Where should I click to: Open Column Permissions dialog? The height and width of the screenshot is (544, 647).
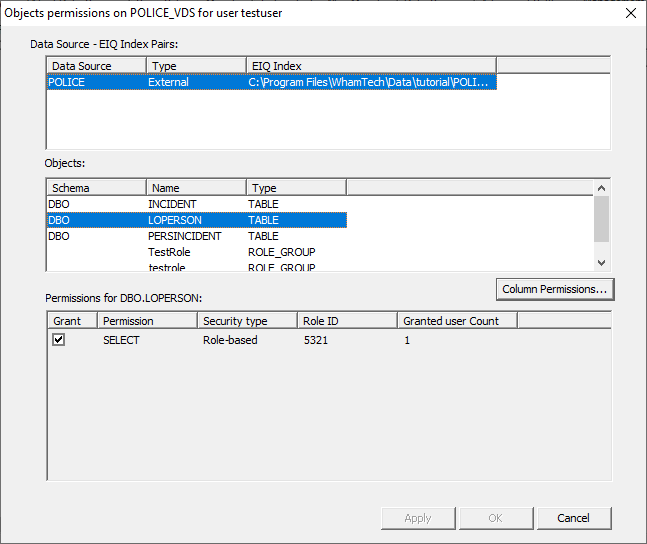[x=554, y=289]
